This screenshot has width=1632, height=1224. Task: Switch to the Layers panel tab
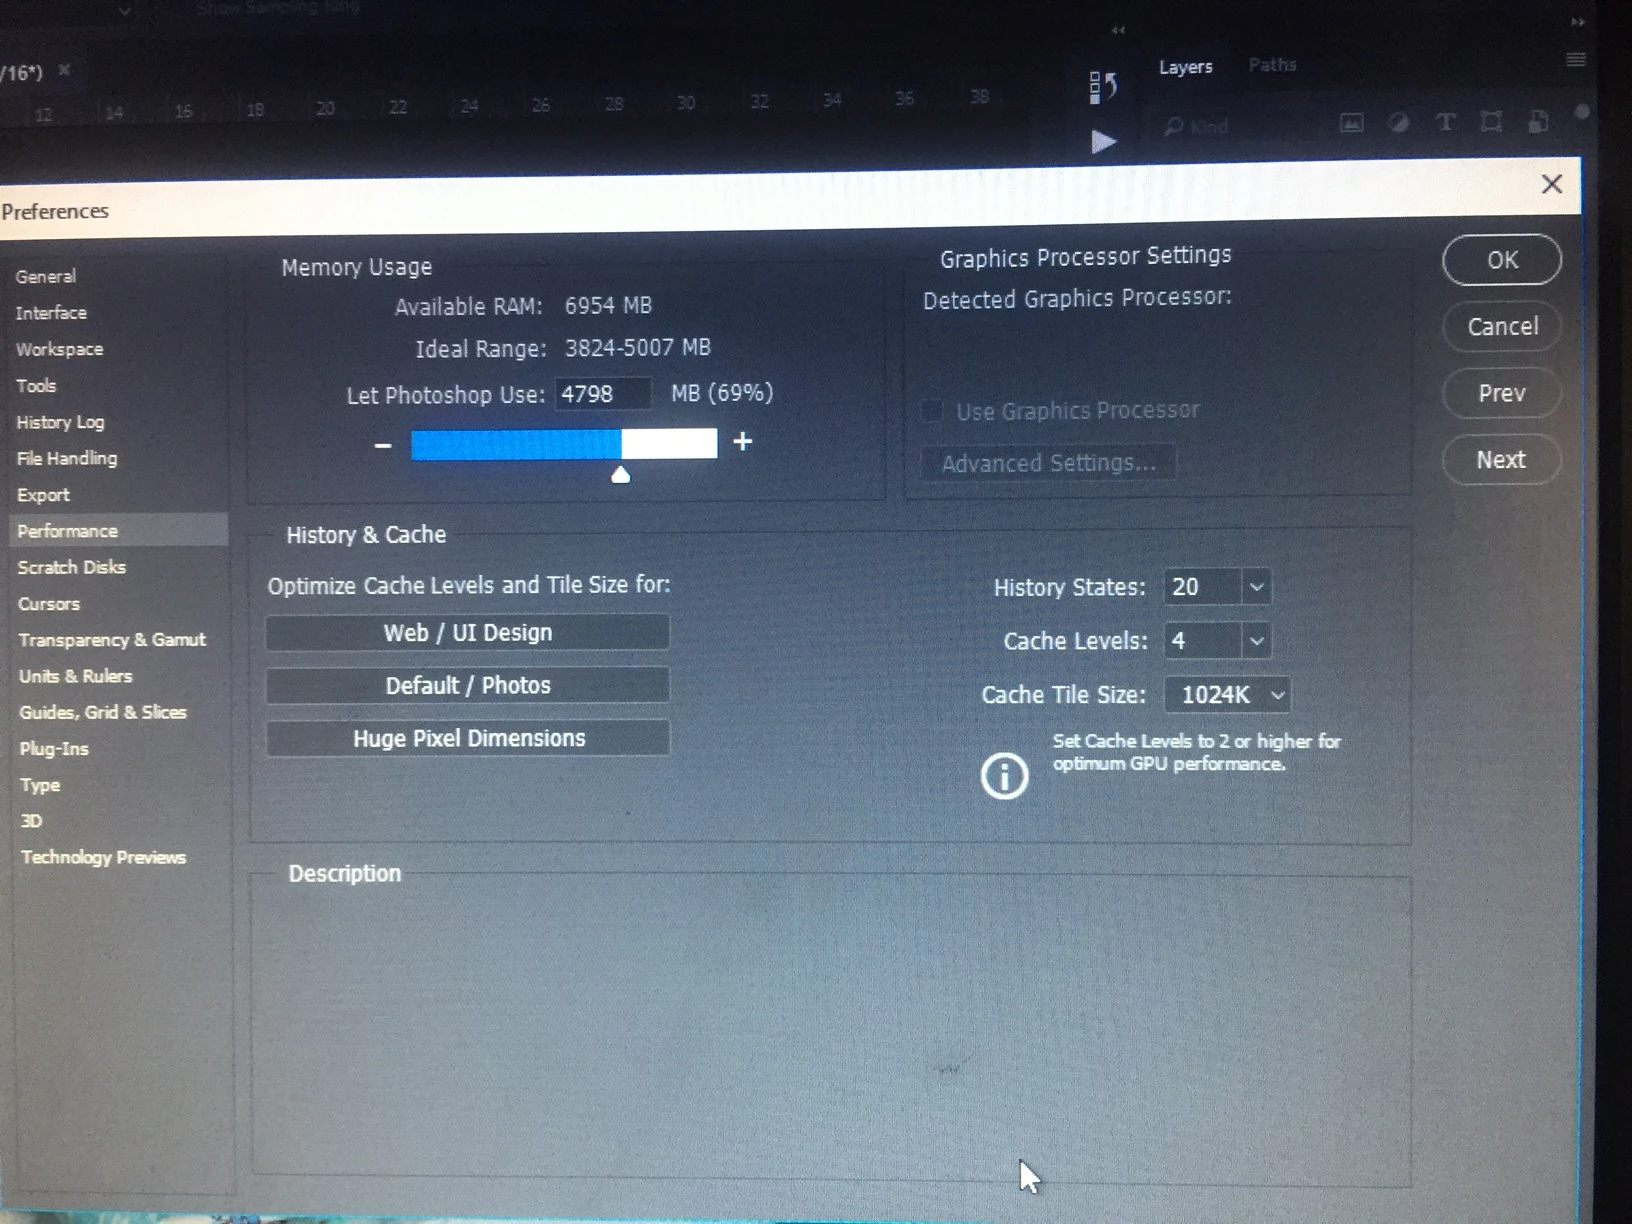click(1185, 67)
